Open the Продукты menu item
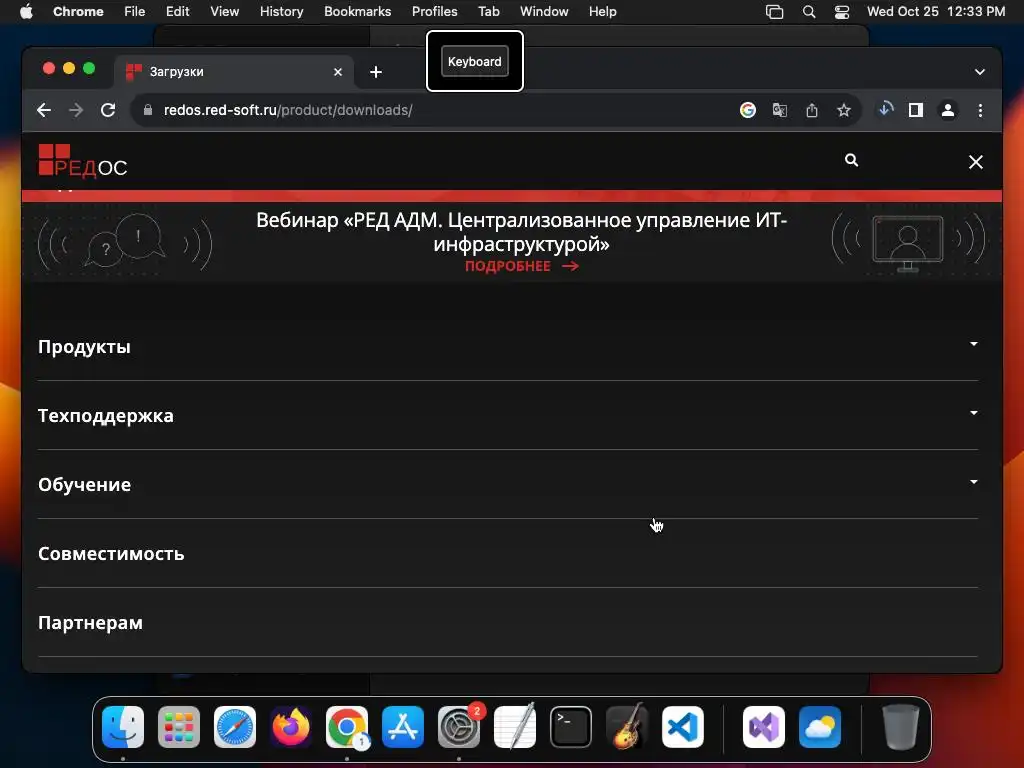1024x768 pixels. point(84,347)
